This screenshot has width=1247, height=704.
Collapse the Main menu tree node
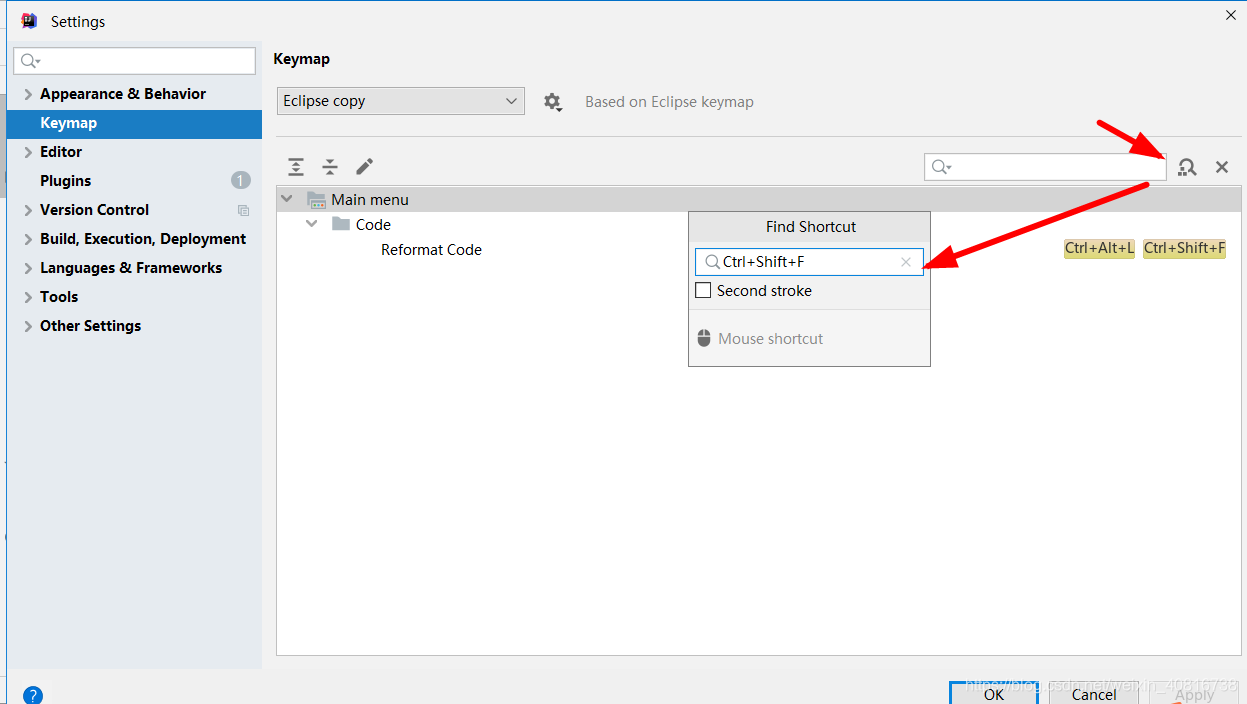(287, 199)
